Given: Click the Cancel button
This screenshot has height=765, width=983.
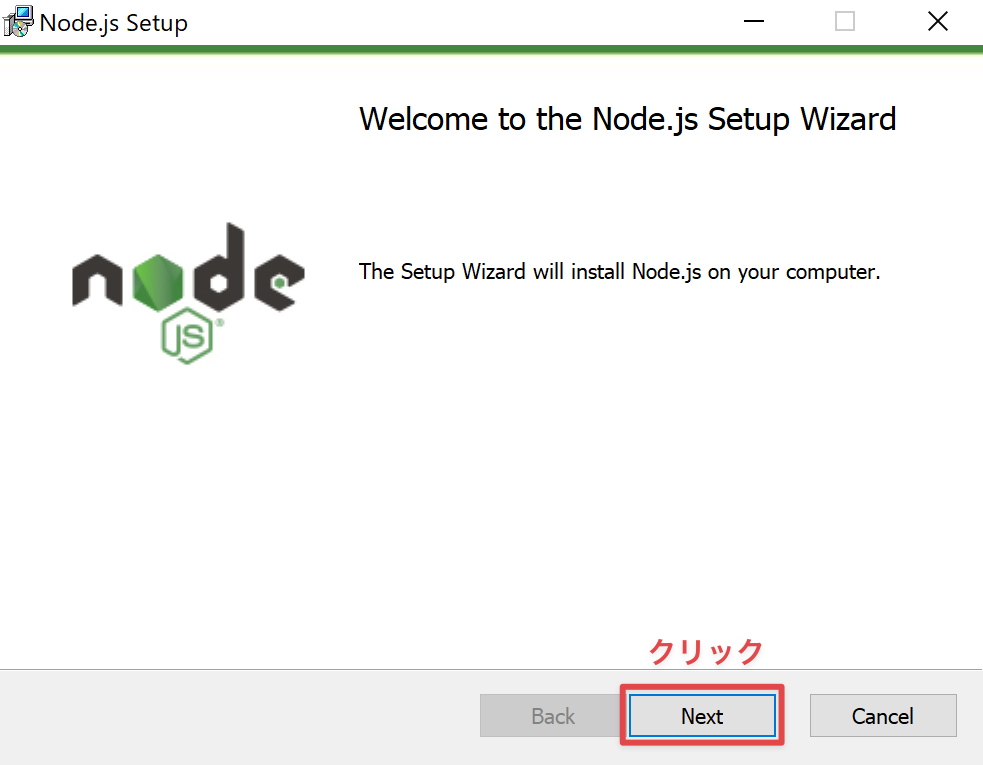Looking at the screenshot, I should [882, 716].
